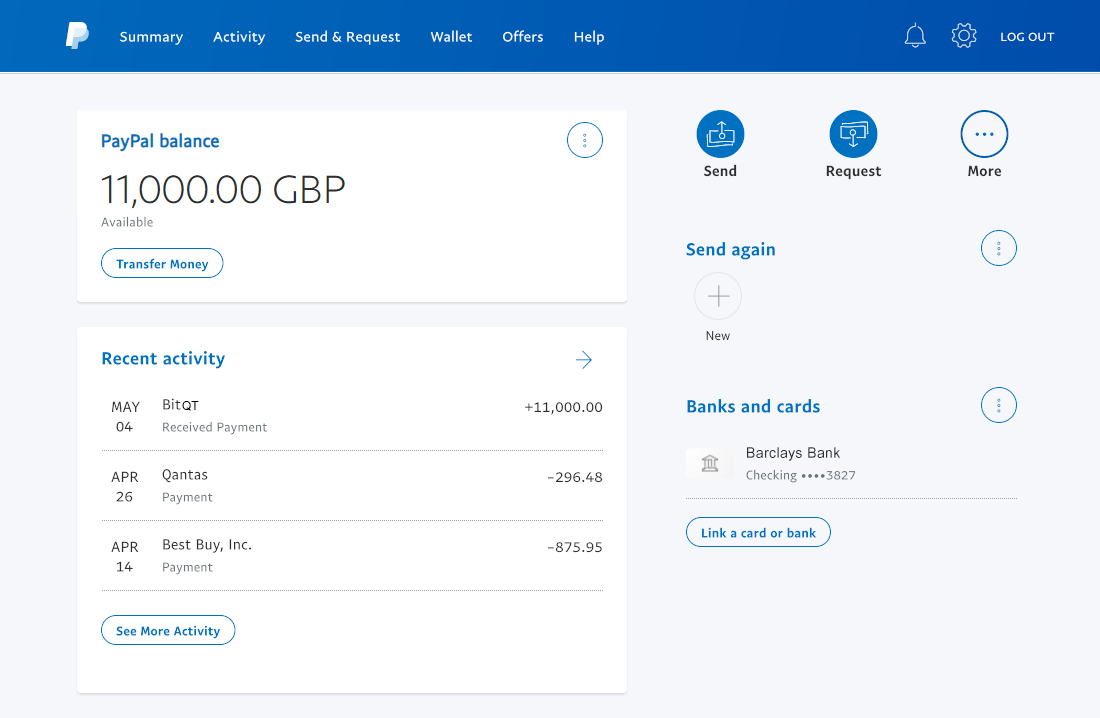Click the PayPal balance heading

tap(160, 141)
